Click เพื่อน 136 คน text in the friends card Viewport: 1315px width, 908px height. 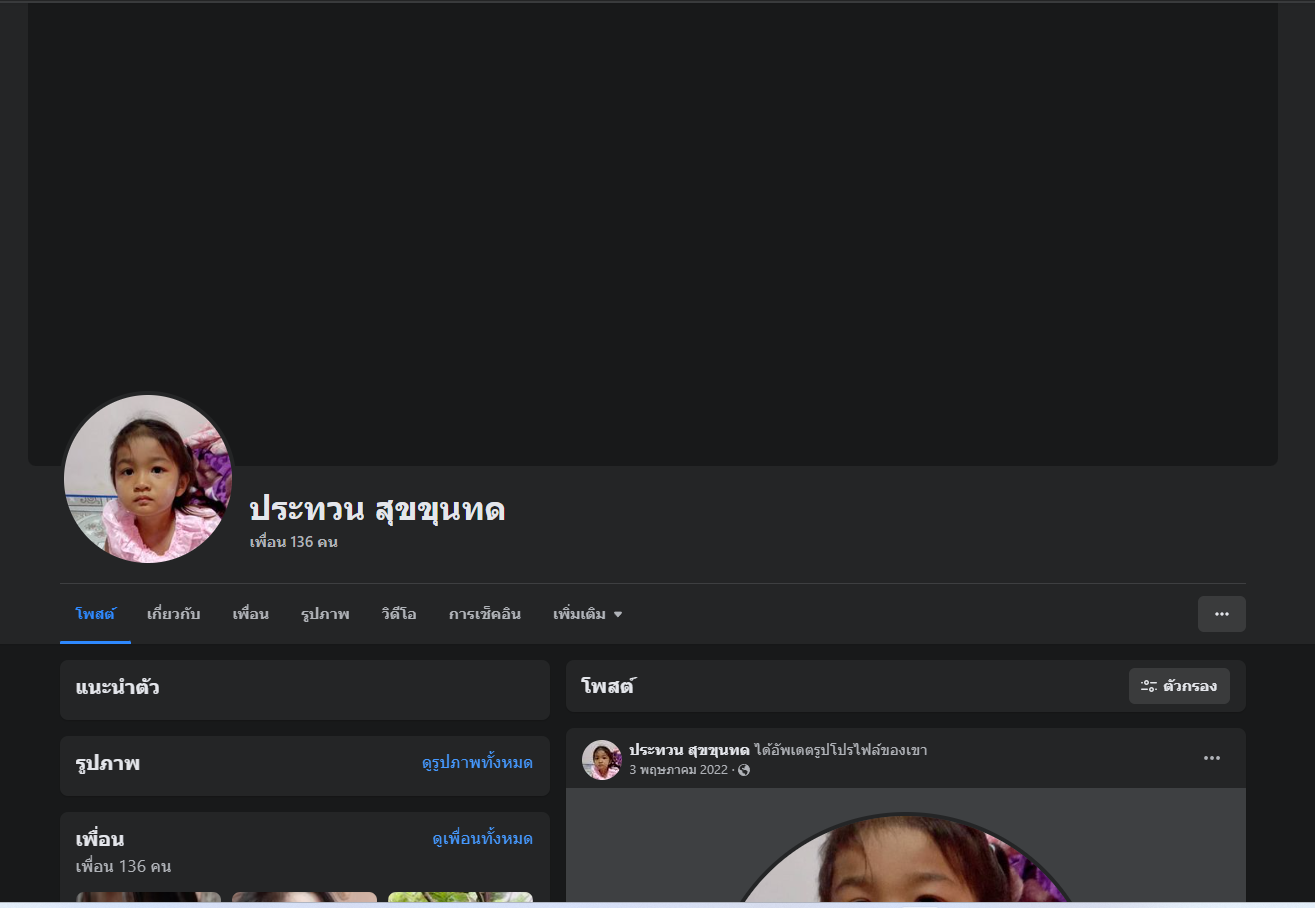click(x=123, y=866)
